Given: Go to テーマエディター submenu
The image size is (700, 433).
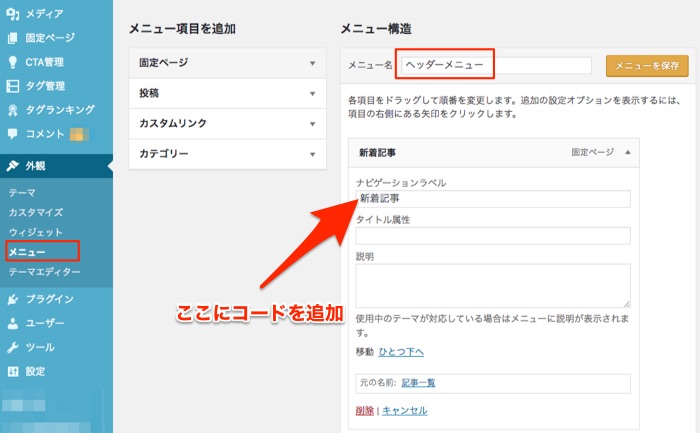Looking at the screenshot, I should point(45,271).
